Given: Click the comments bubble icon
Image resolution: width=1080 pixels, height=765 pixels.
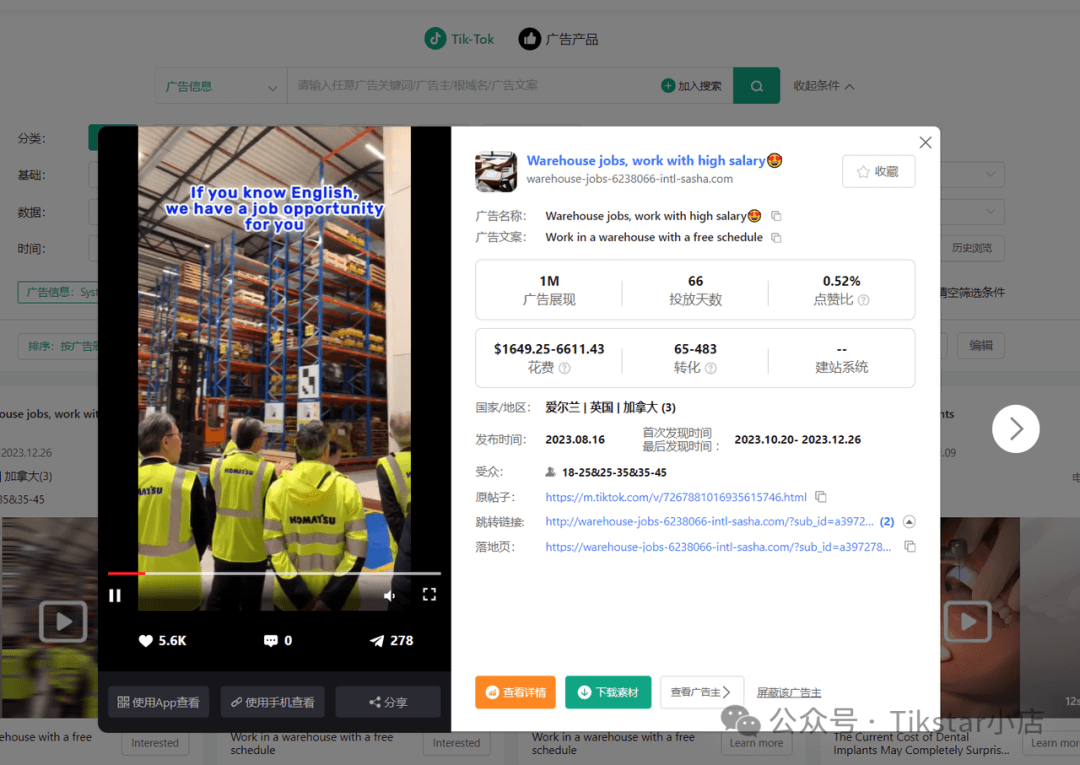Looking at the screenshot, I should 271,641.
